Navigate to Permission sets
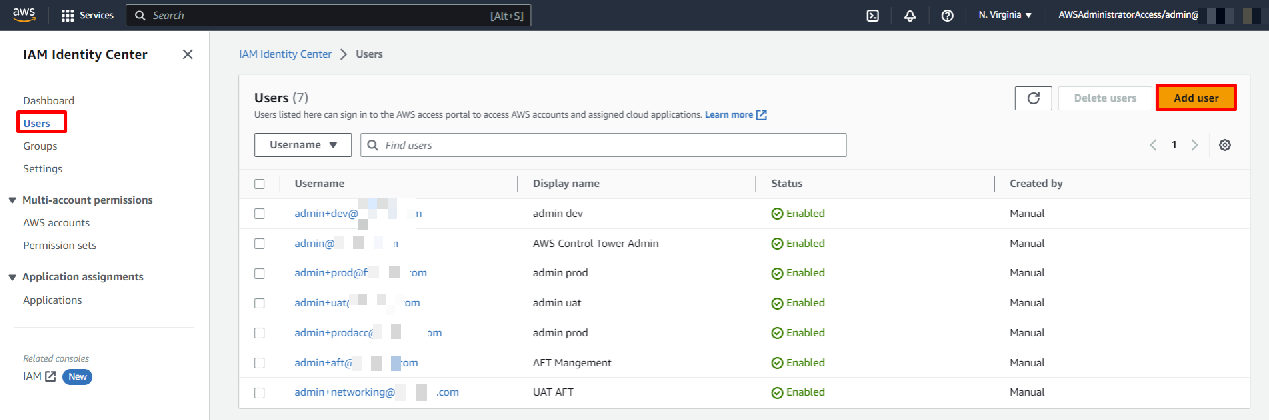Viewport: 1269px width, 420px height. (x=59, y=245)
